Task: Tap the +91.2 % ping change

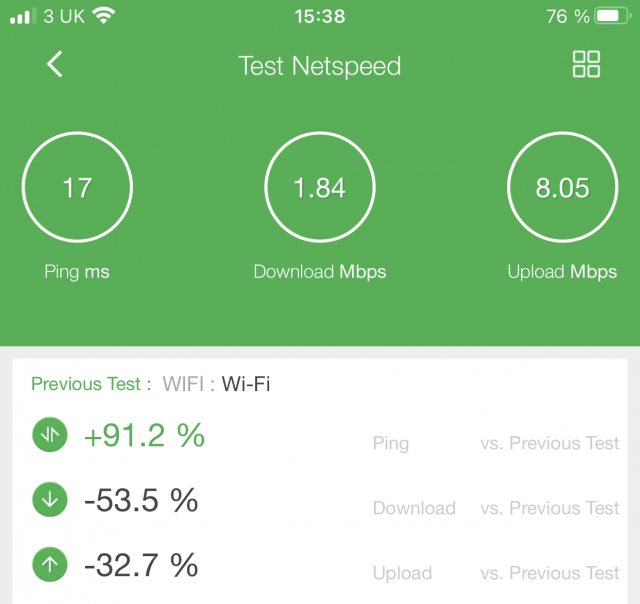Action: point(144,435)
